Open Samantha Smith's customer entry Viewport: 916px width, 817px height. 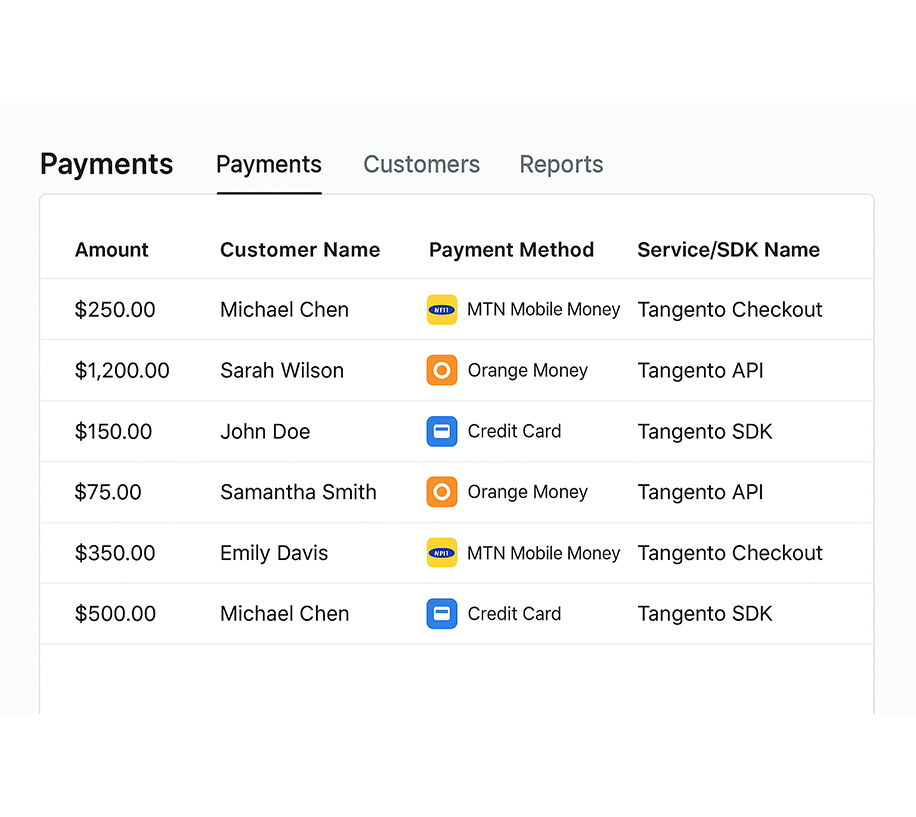coord(298,492)
